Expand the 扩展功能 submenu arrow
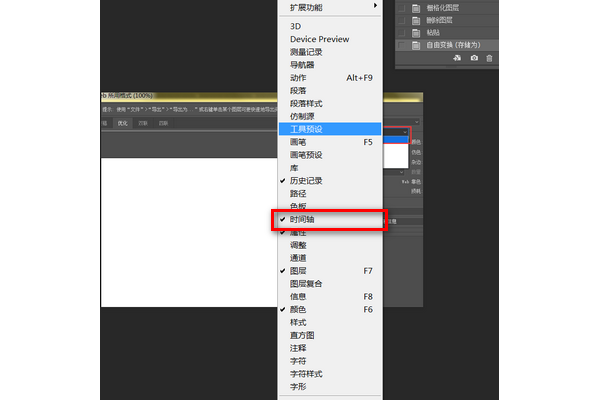 375,6
